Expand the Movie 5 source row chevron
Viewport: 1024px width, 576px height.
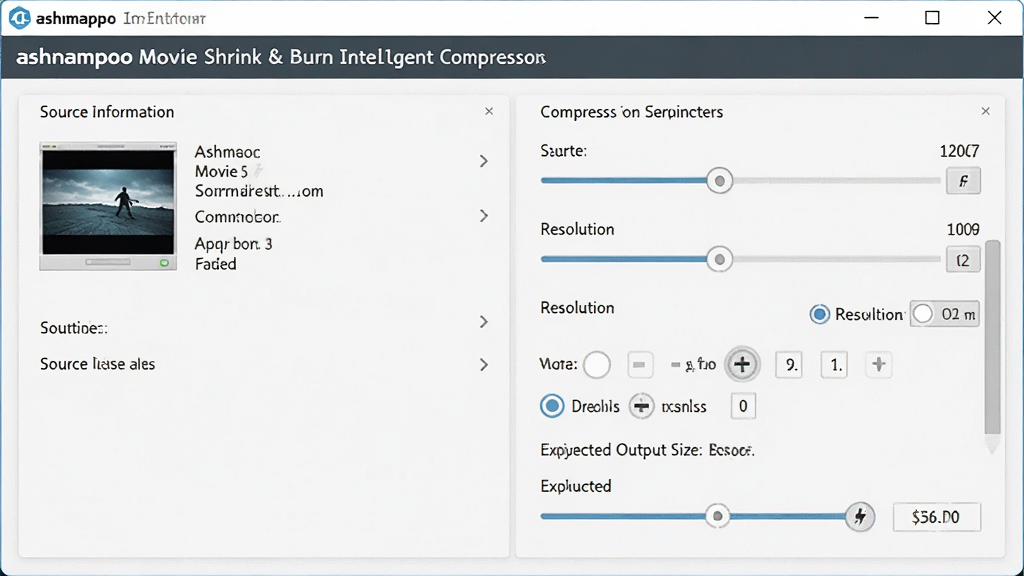tap(483, 161)
